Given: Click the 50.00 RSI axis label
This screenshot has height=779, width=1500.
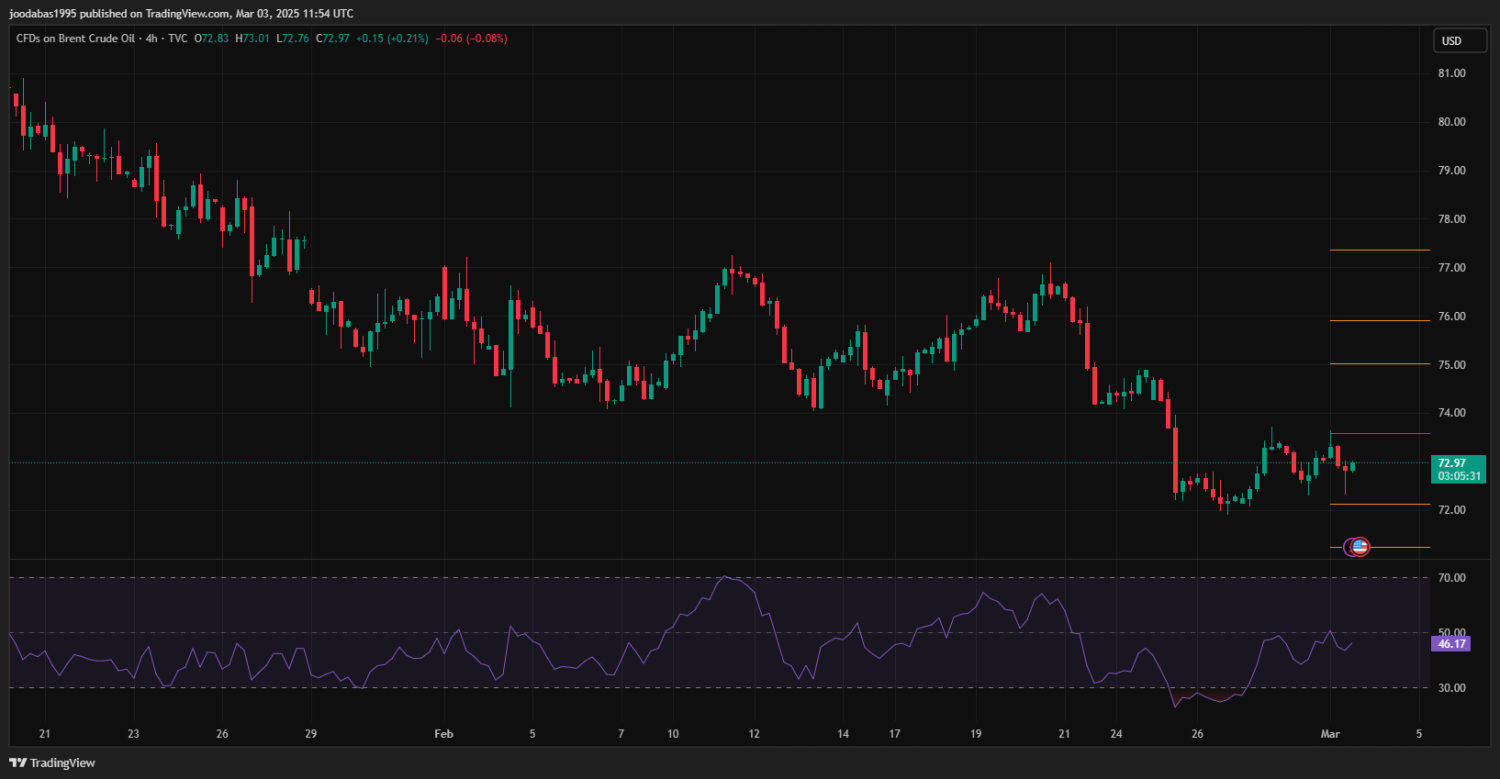Looking at the screenshot, I should (1451, 632).
